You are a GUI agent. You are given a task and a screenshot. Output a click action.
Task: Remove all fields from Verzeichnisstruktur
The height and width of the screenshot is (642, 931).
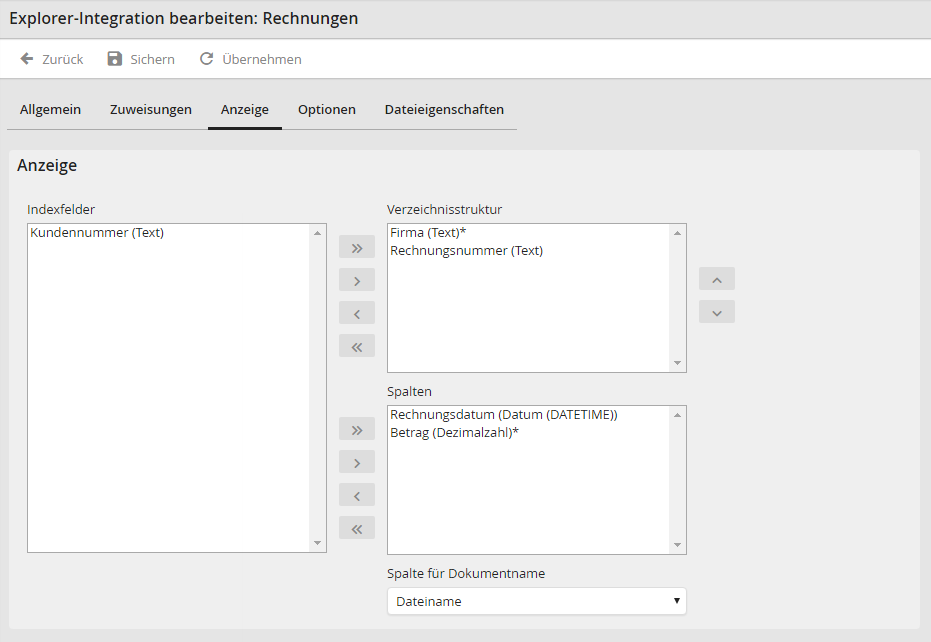357,346
